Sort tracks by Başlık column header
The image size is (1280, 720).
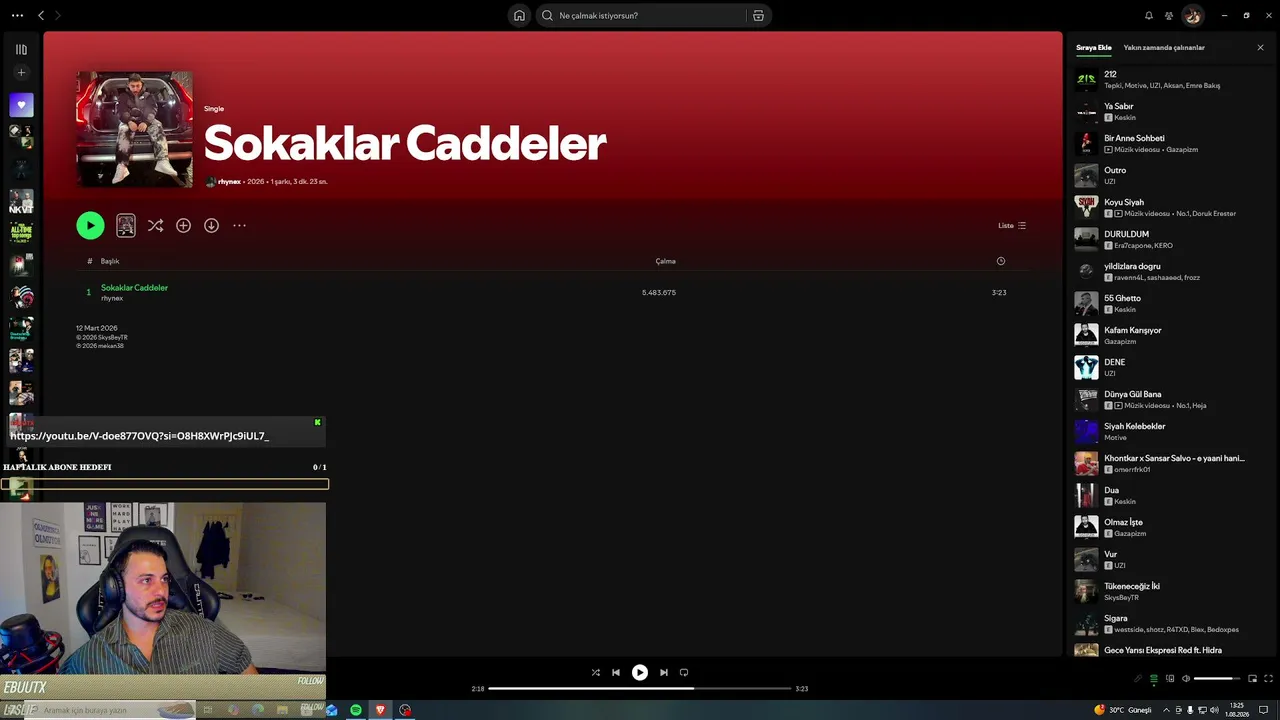click(x=110, y=262)
